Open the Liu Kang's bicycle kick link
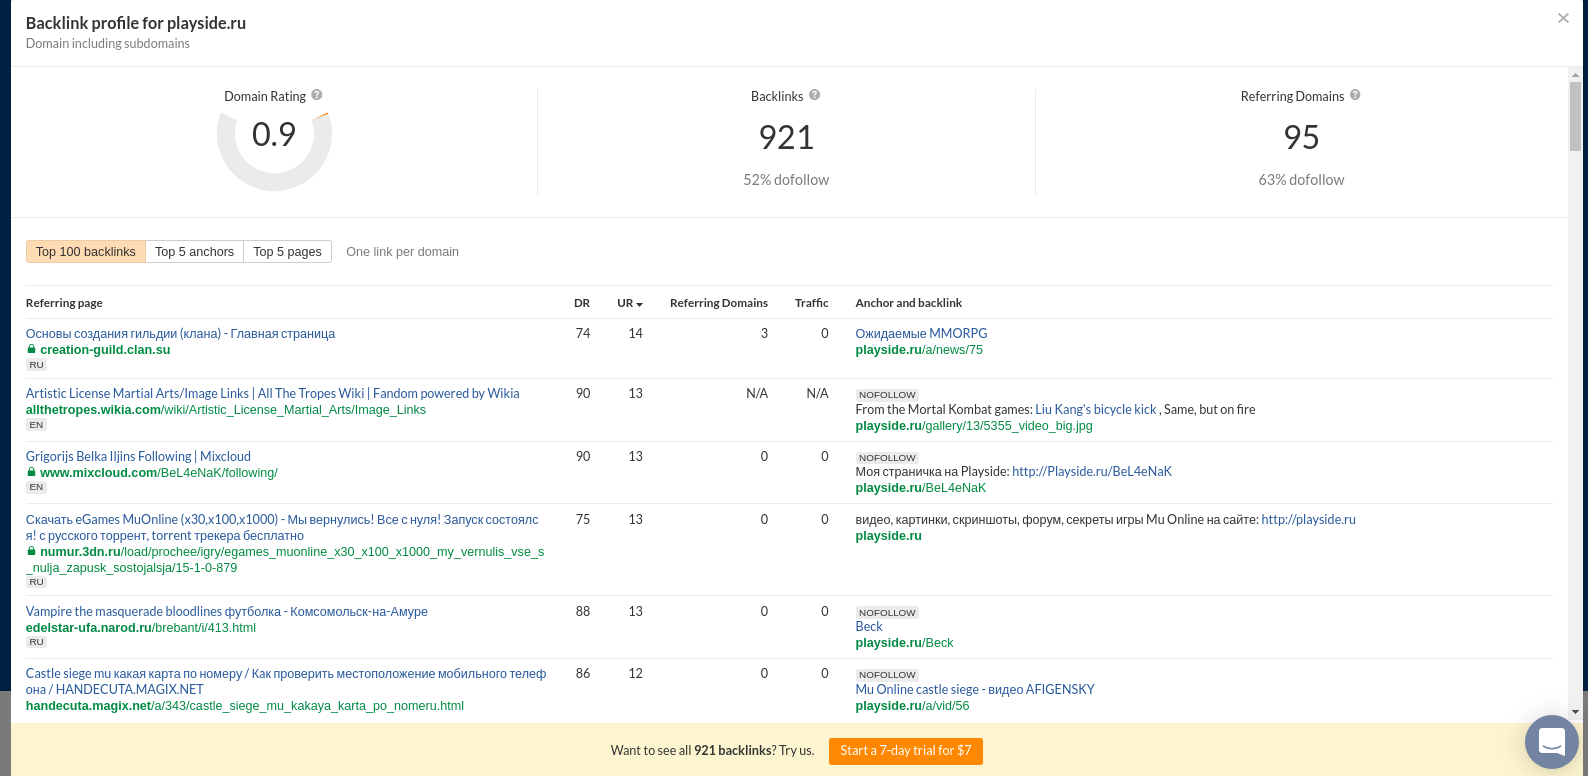The width and height of the screenshot is (1588, 776). (1096, 410)
